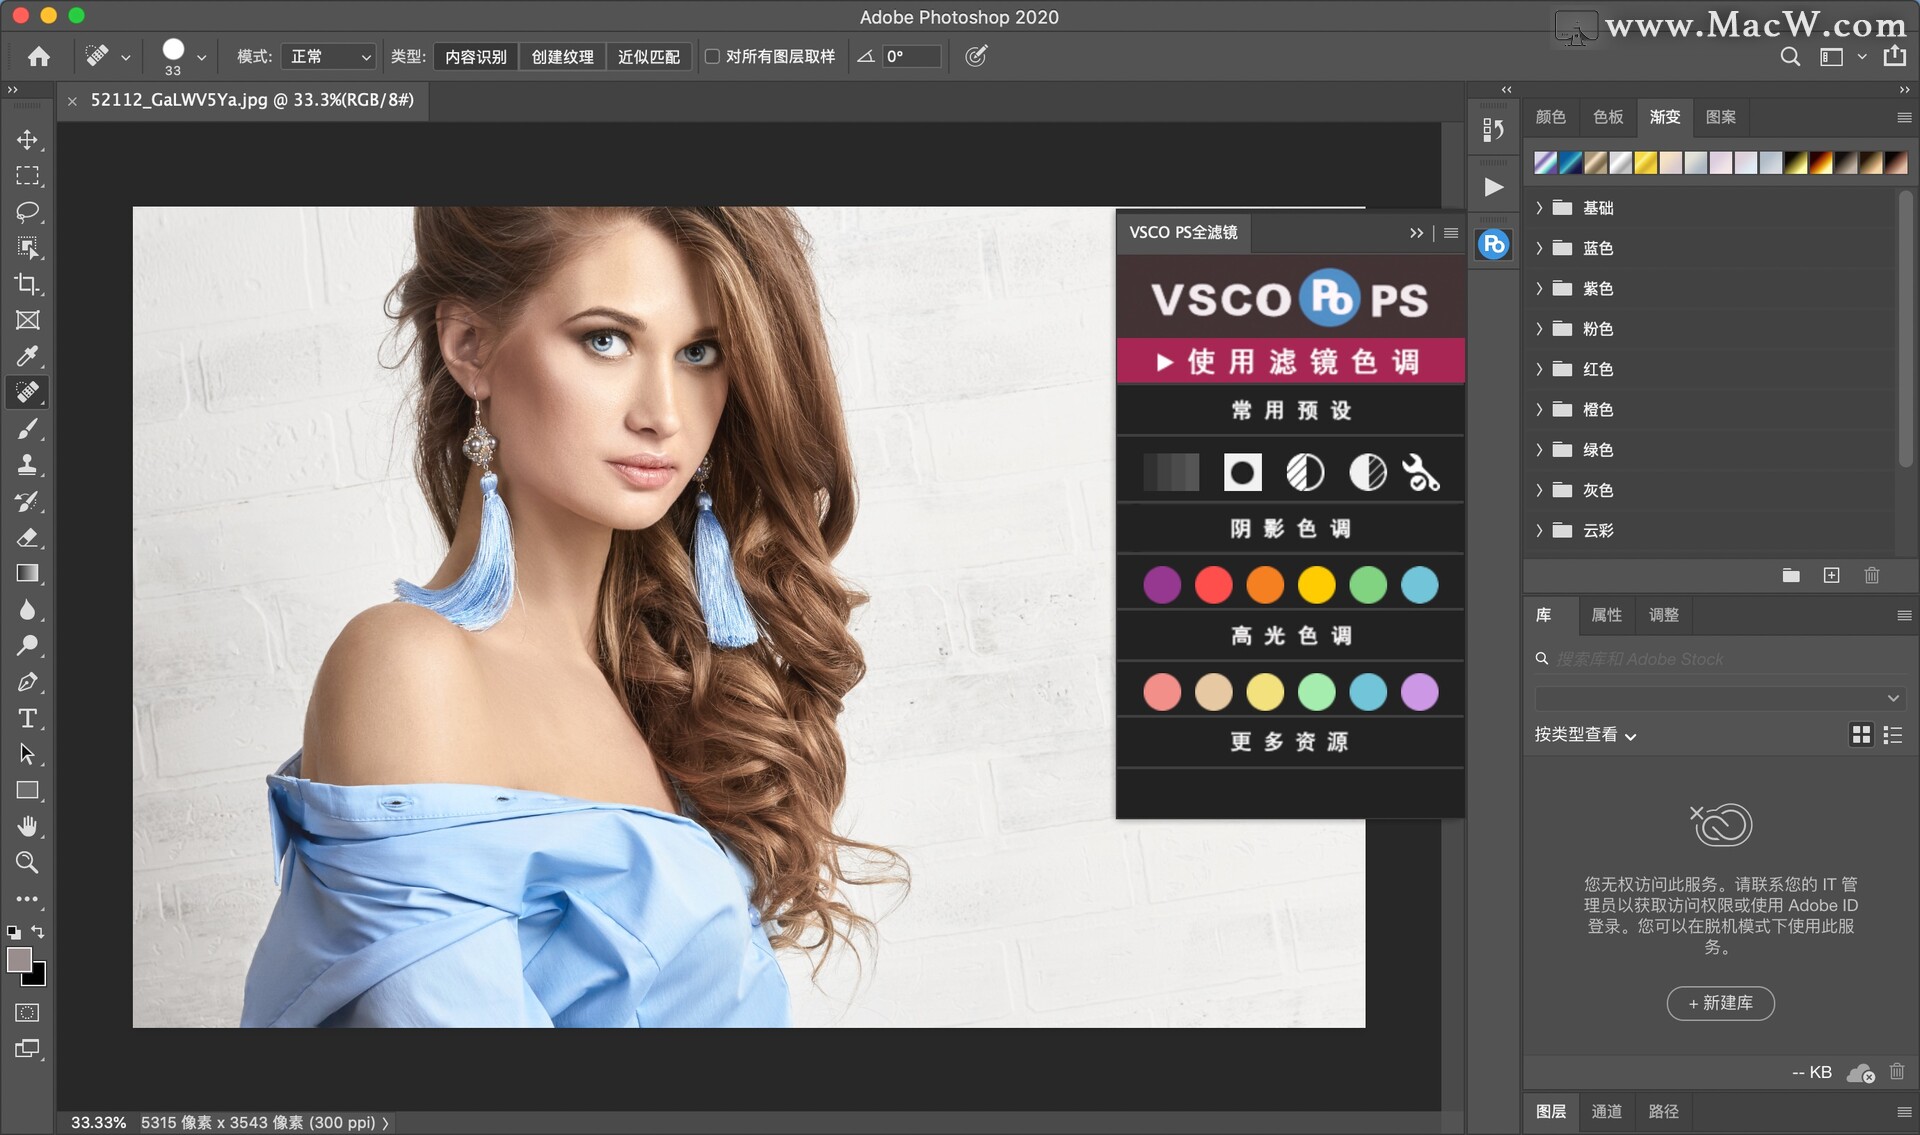Screen dimensions: 1920x1135
Task: Click the 新建库 button
Action: [x=1720, y=1003]
